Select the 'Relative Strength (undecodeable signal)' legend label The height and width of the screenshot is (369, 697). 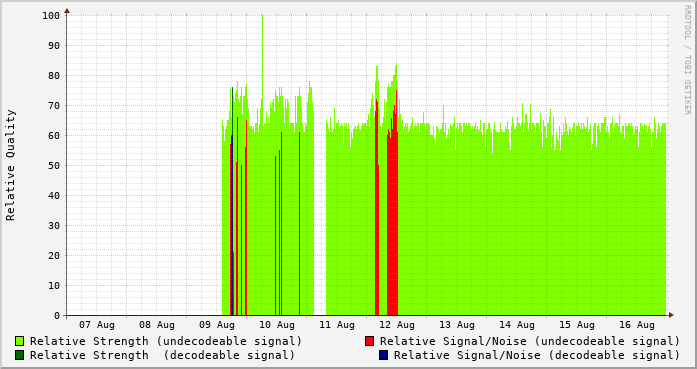coord(166,341)
